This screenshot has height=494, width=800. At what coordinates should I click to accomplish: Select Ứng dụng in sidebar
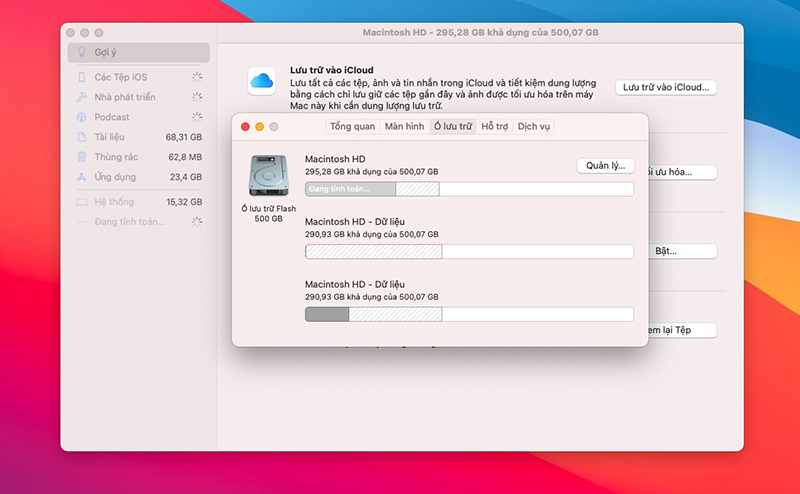coord(138,177)
